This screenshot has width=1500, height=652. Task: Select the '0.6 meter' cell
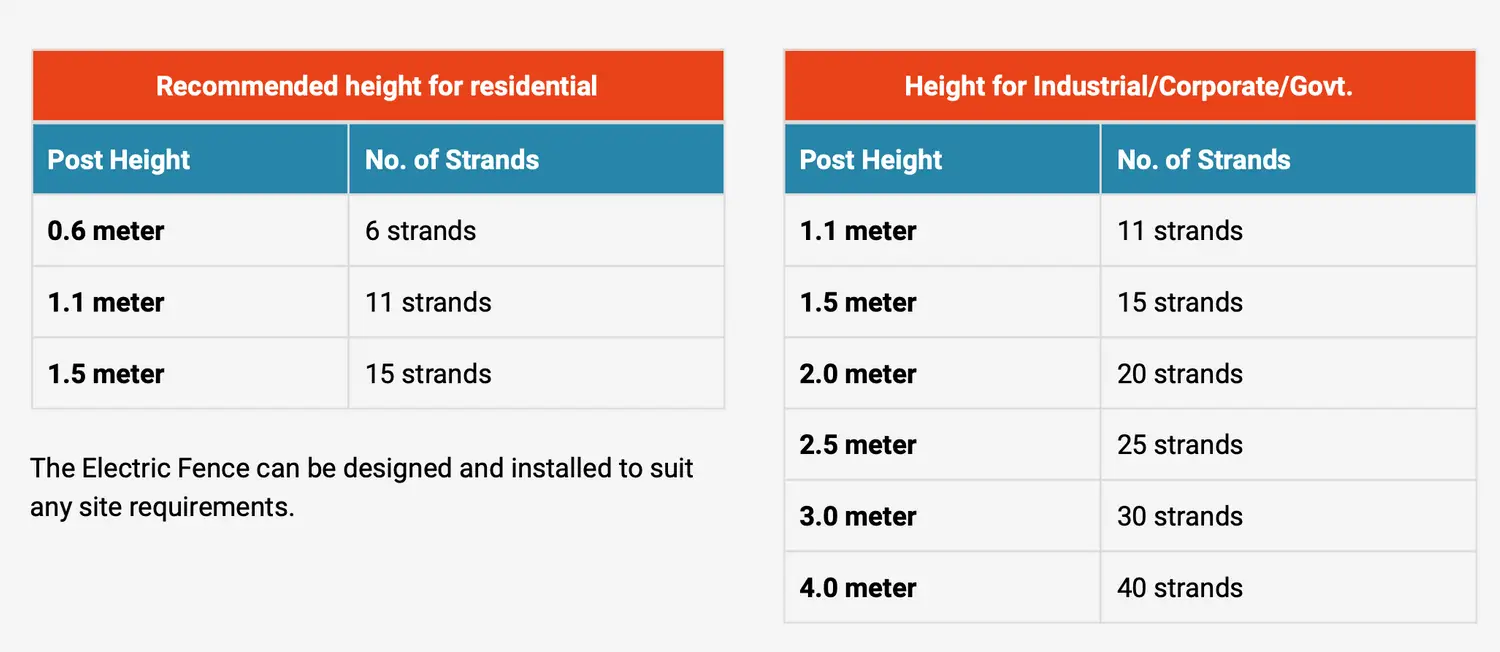[x=106, y=231]
